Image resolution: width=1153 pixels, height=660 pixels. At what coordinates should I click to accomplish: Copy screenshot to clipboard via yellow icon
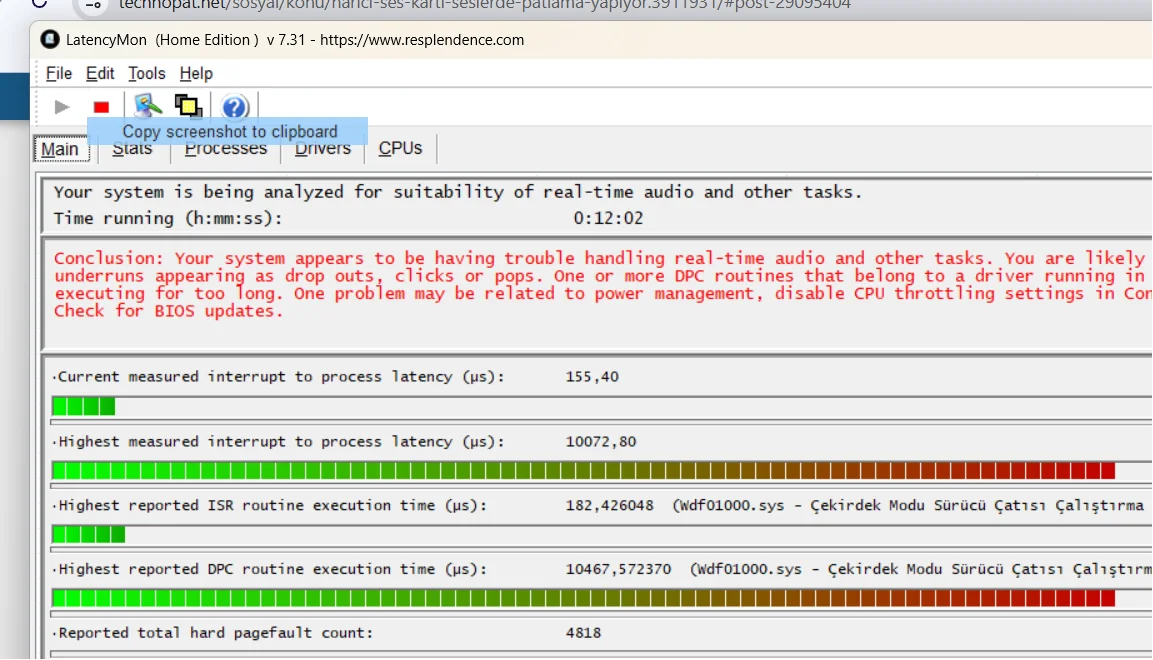pos(188,107)
